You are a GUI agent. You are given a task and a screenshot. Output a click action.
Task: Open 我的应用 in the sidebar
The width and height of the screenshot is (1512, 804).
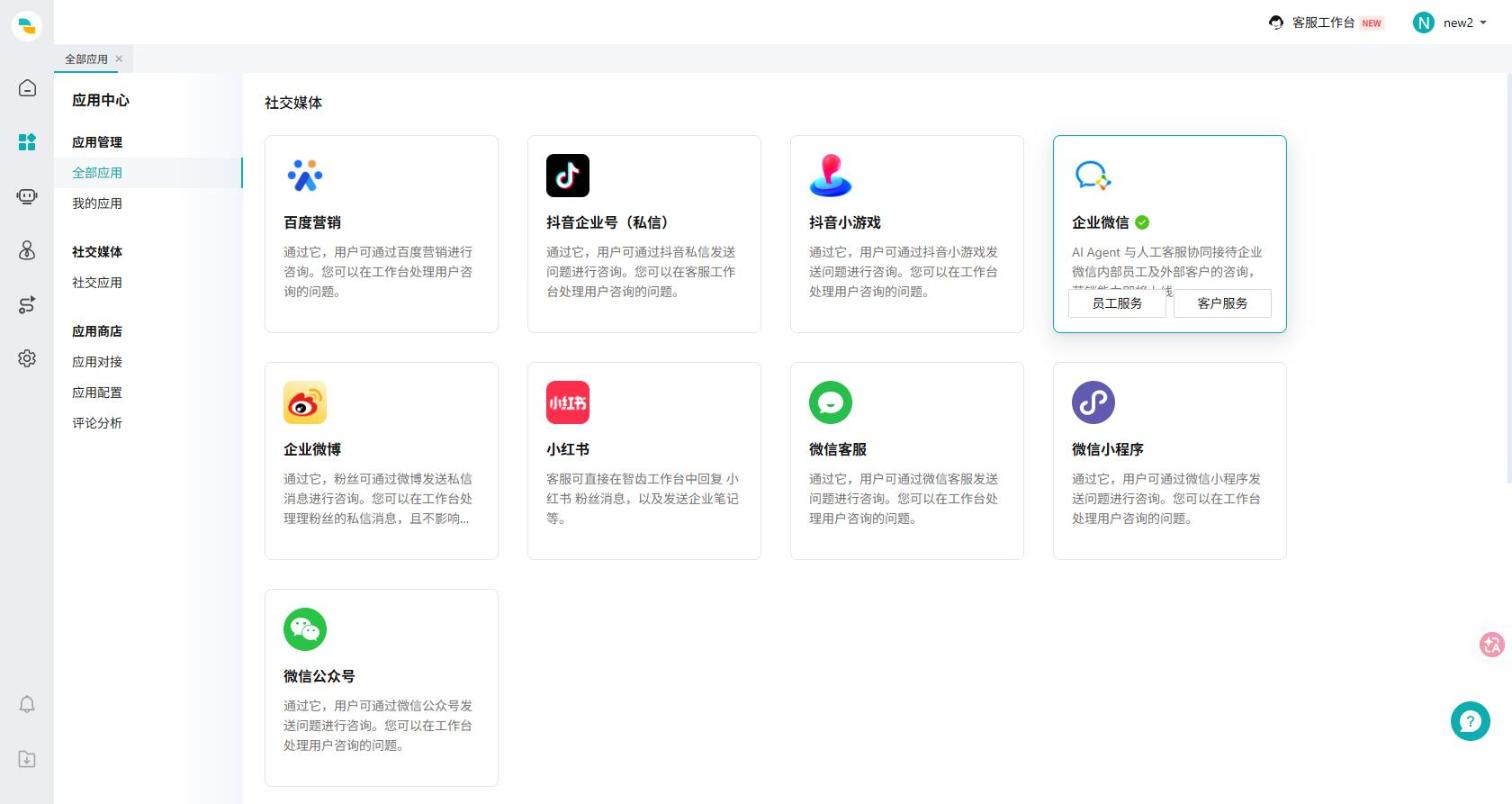pyautogui.click(x=97, y=204)
